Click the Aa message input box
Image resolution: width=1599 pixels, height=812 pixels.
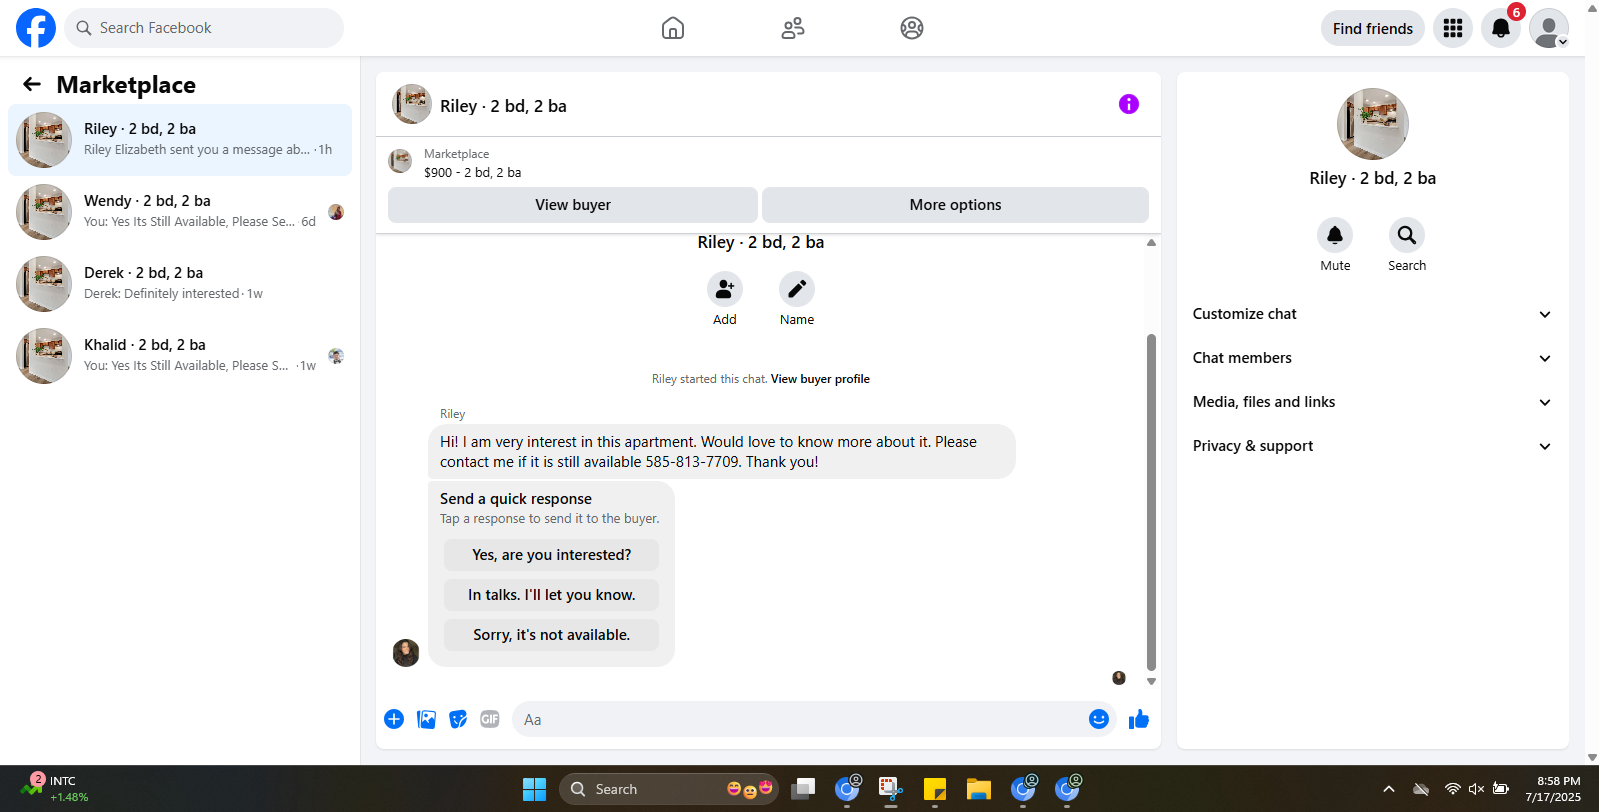pyautogui.click(x=800, y=719)
